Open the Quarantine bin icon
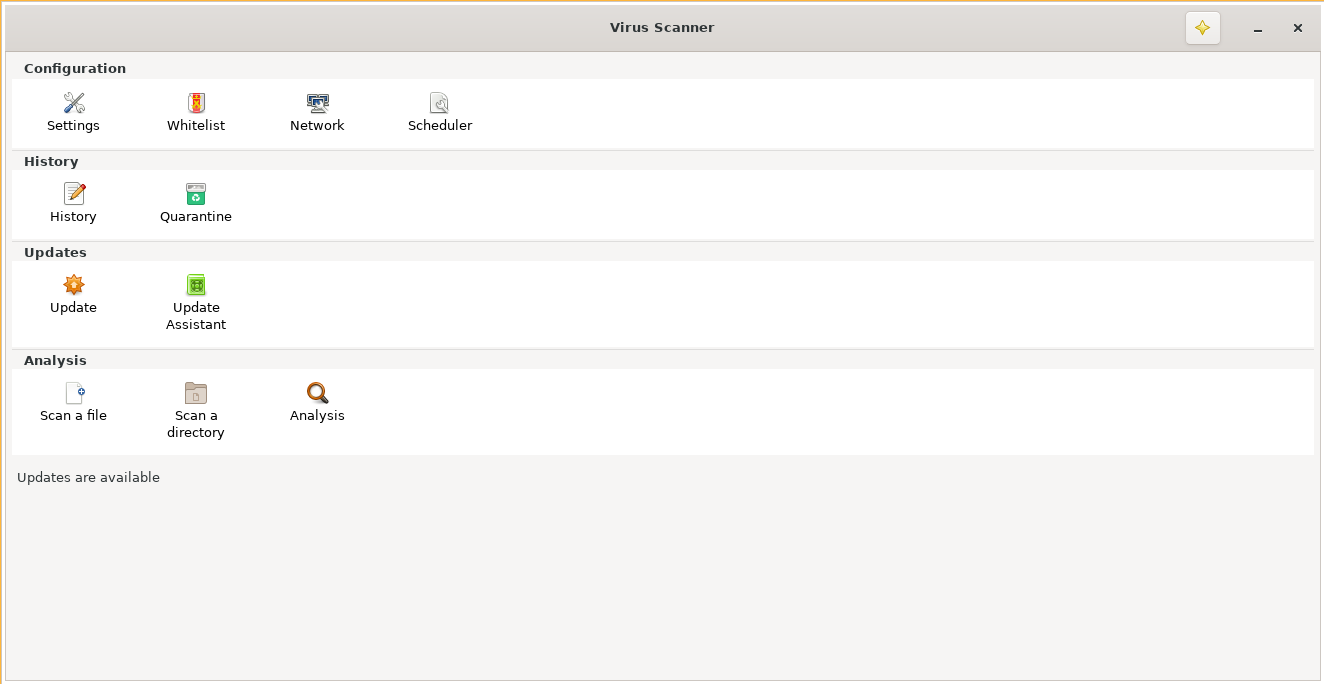The image size is (1324, 684). [196, 194]
